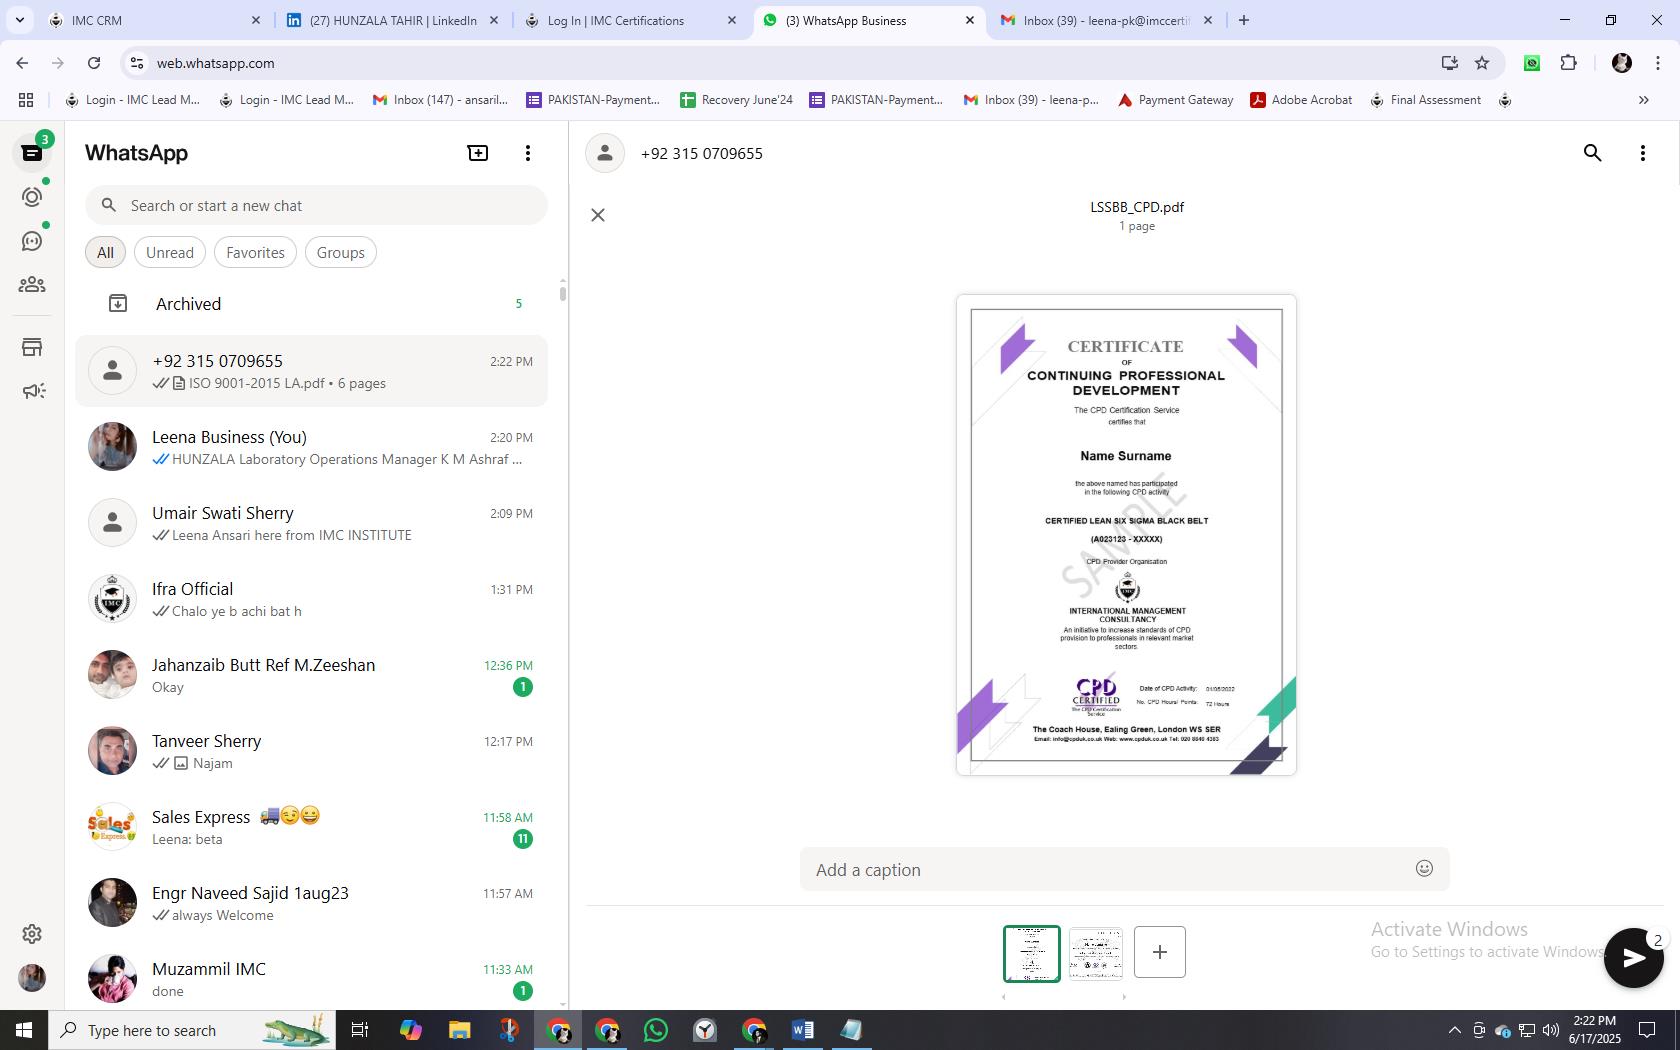Open the business tools storefront icon
This screenshot has width=1680, height=1050.
coord(32,347)
